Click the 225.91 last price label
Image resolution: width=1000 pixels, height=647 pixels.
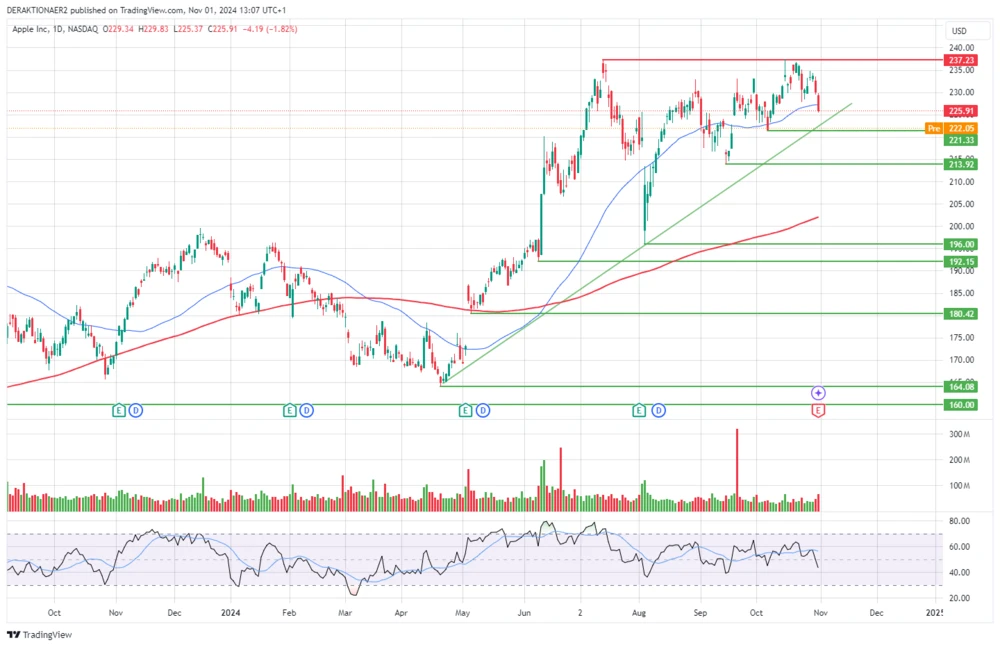pyautogui.click(x=959, y=110)
